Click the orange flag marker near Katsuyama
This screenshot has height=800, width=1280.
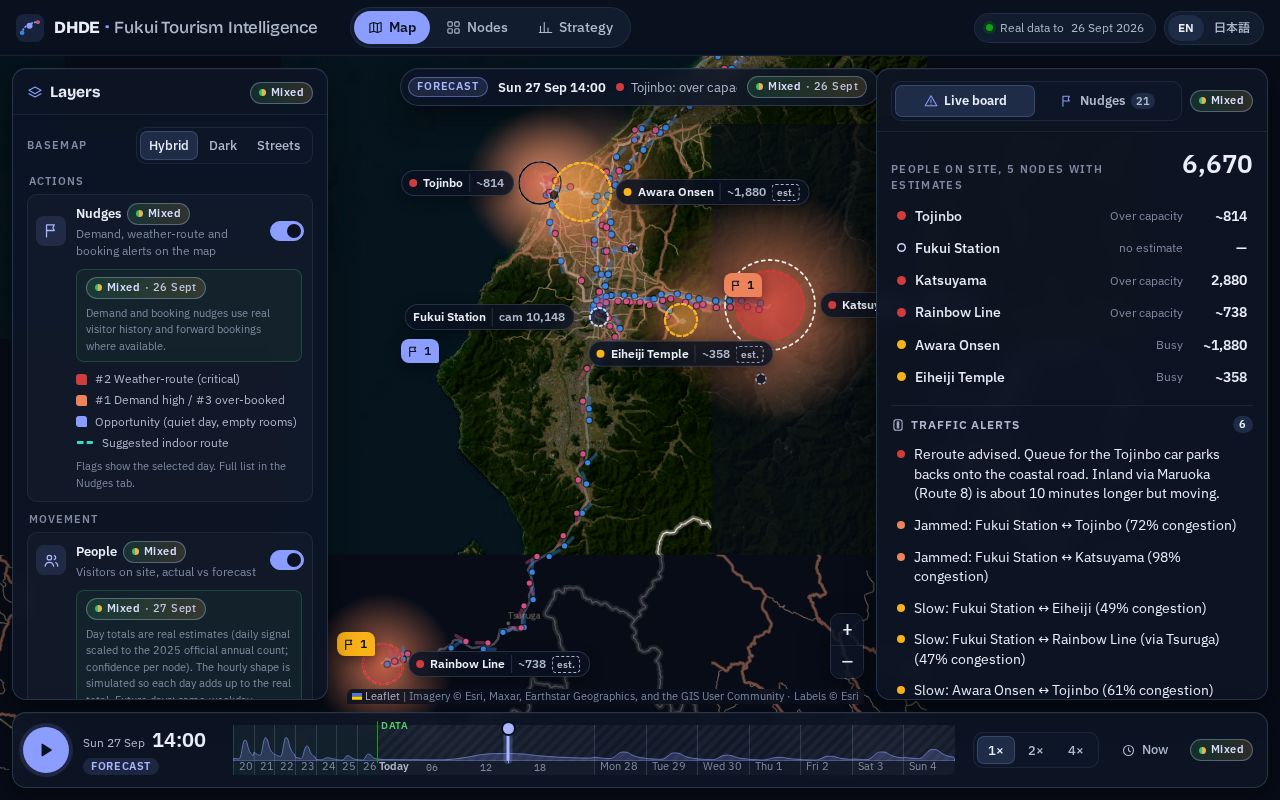743,285
